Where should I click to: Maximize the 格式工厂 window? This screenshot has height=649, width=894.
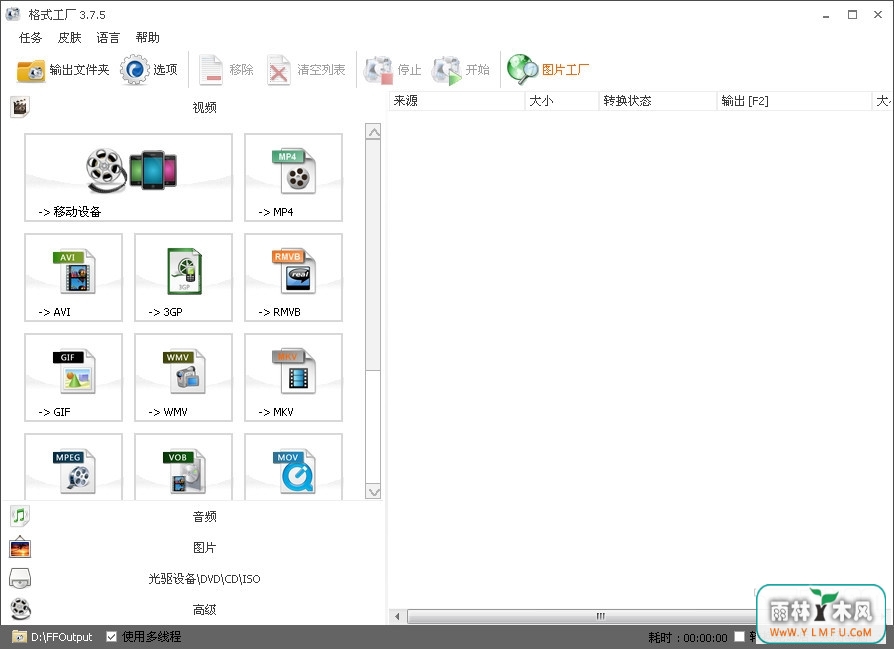click(852, 15)
